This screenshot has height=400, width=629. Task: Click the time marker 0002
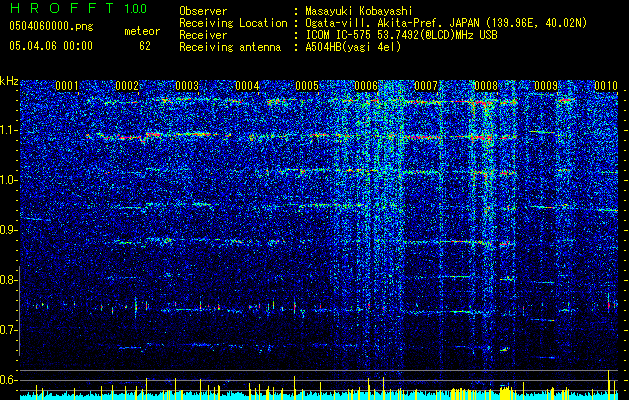click(x=127, y=86)
